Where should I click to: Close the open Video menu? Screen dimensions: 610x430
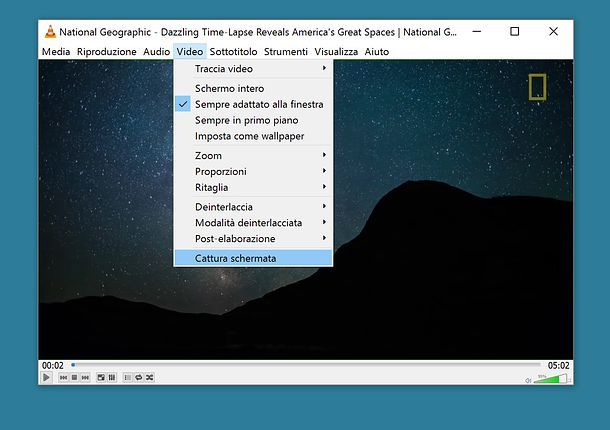189,52
